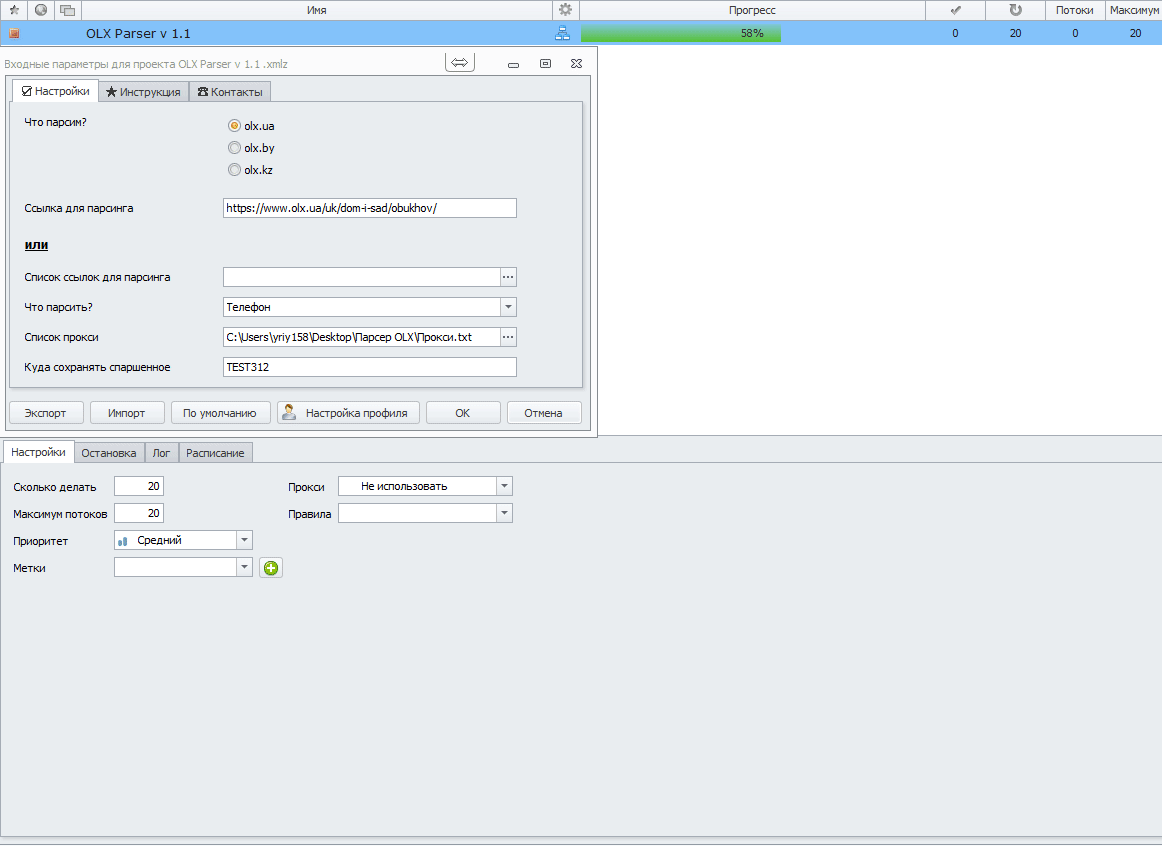Open the Правила dropdown
This screenshot has width=1162, height=846.
[505, 513]
